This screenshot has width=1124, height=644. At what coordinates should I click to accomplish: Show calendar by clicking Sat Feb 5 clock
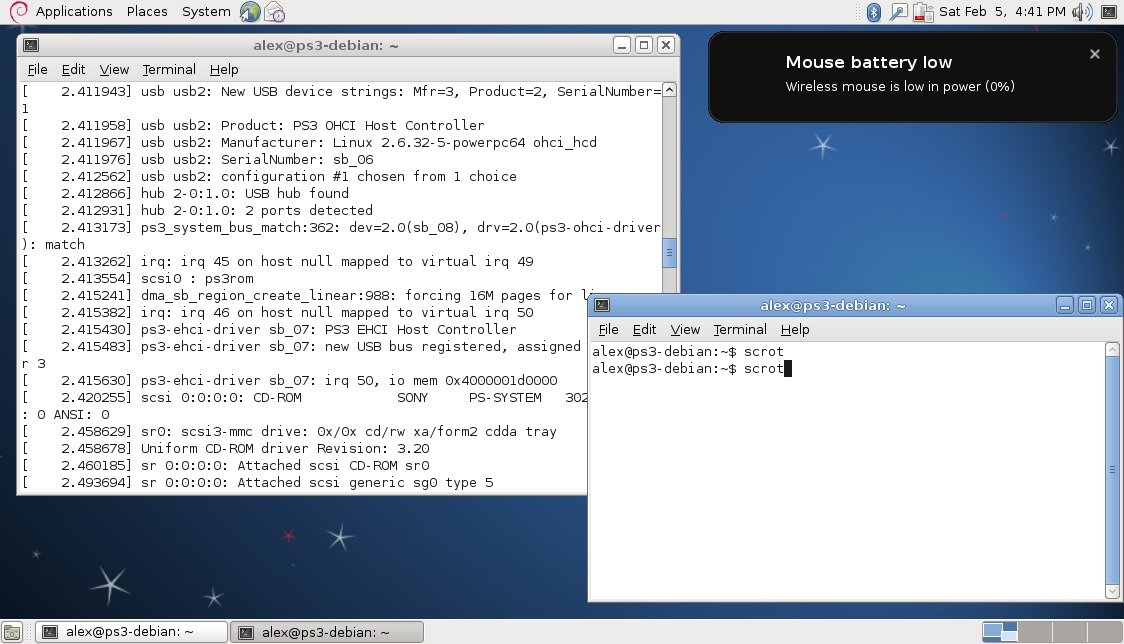click(x=1001, y=11)
